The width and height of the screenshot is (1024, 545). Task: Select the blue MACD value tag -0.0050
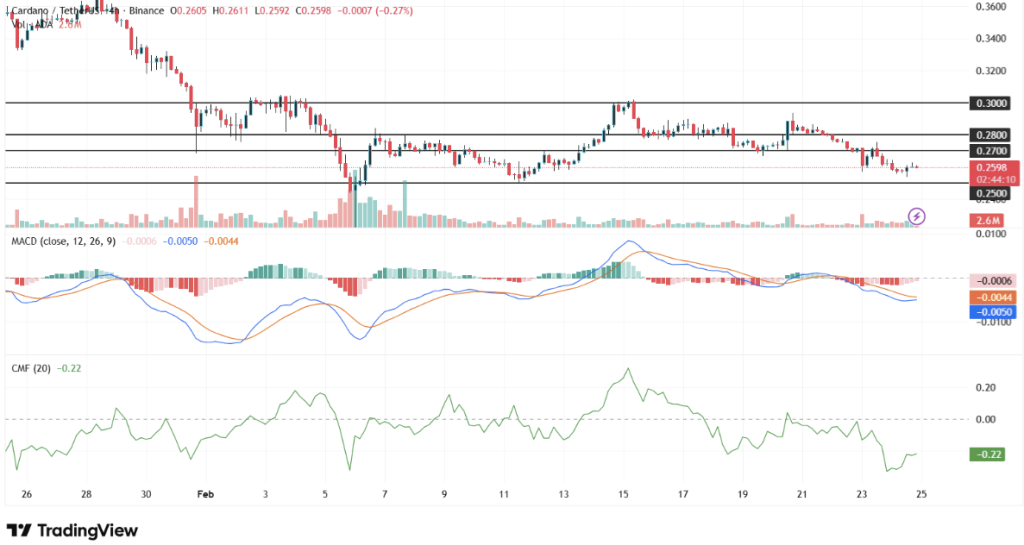pos(993,312)
